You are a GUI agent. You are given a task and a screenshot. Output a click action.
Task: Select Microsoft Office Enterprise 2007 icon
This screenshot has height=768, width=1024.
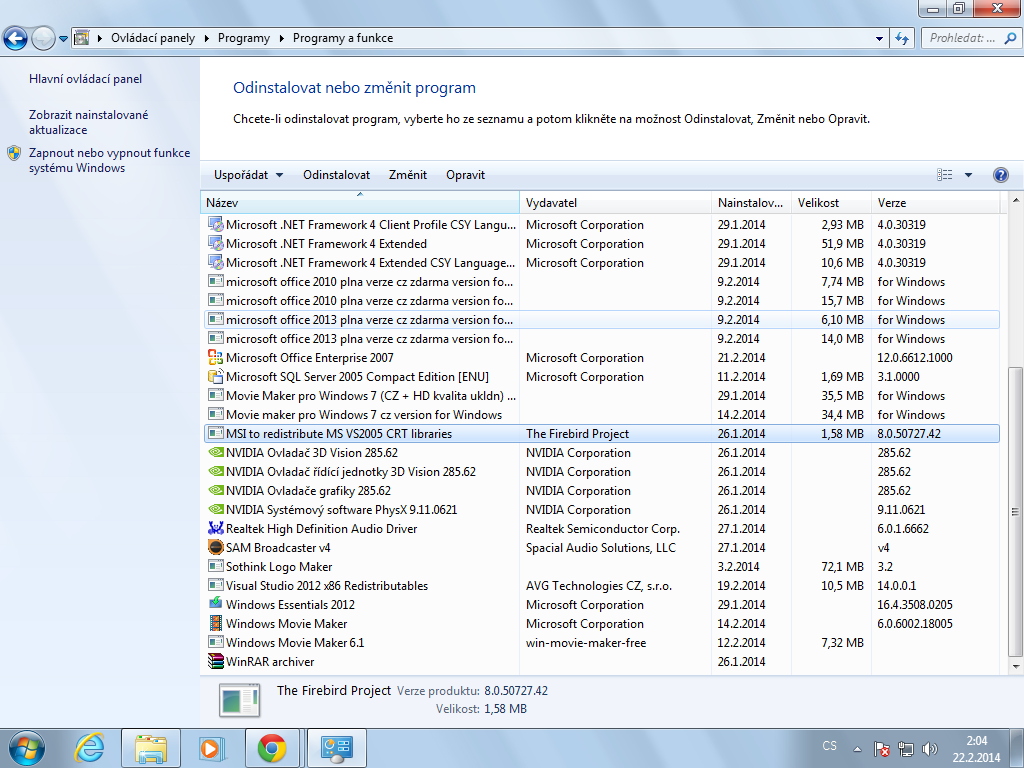point(216,357)
